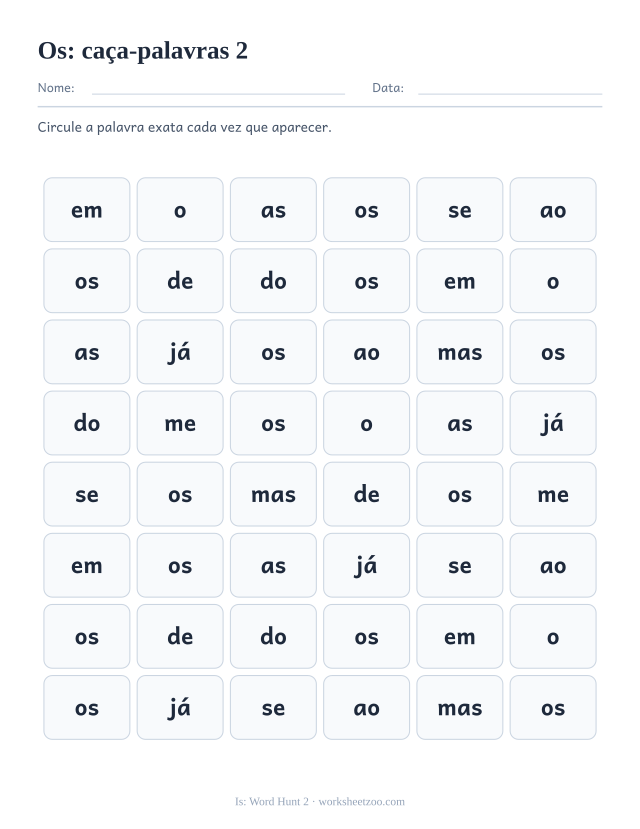640x829 pixels.
Task: Select the 'mas' tile in row three
Action: coord(460,352)
